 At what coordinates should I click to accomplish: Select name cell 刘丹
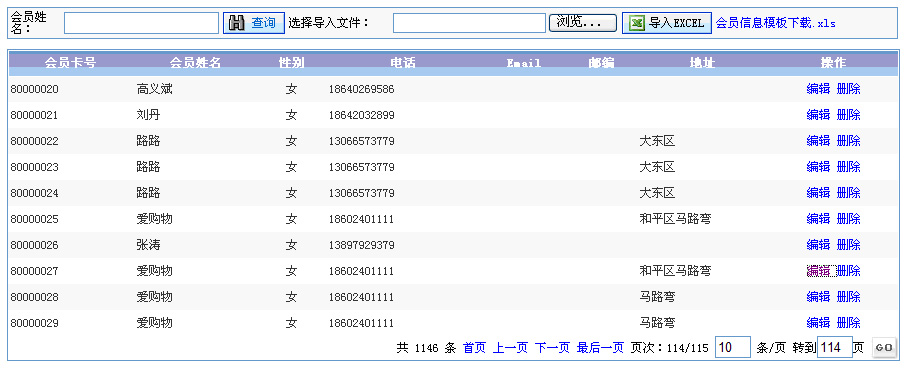(x=148, y=115)
